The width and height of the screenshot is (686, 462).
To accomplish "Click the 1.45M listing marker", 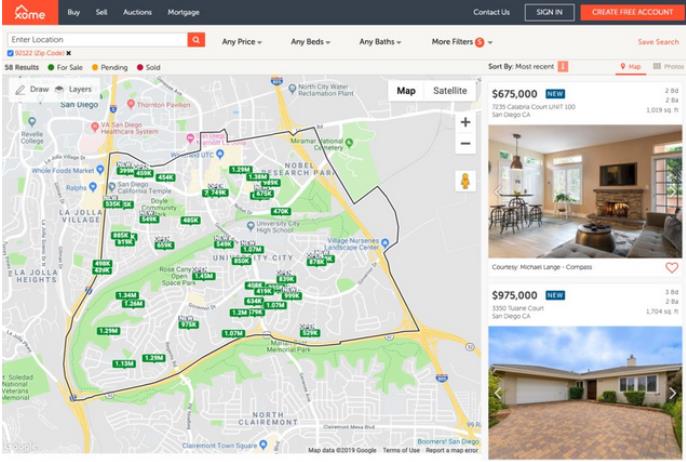I will click(x=204, y=276).
